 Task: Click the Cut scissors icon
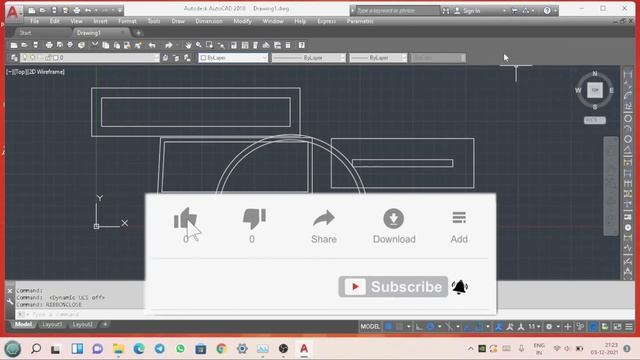click(95, 45)
